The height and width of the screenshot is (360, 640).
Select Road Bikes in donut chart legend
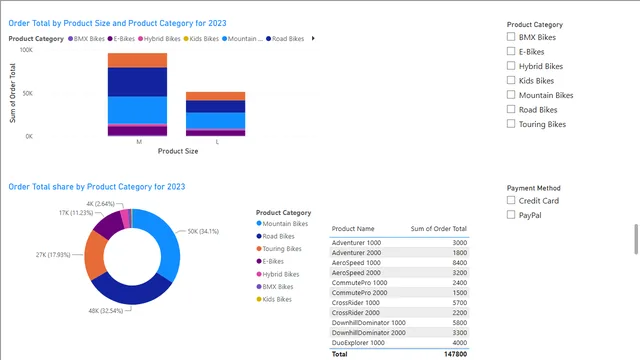pos(276,236)
